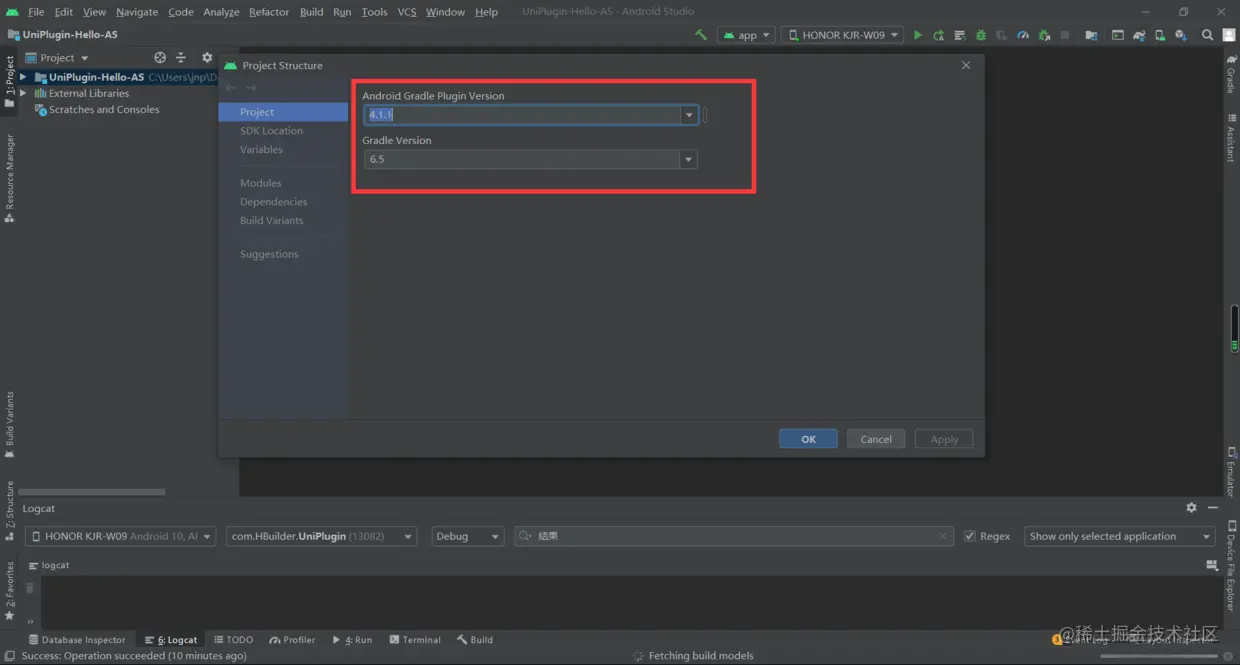Clear the Logcat search field with X

[942, 536]
